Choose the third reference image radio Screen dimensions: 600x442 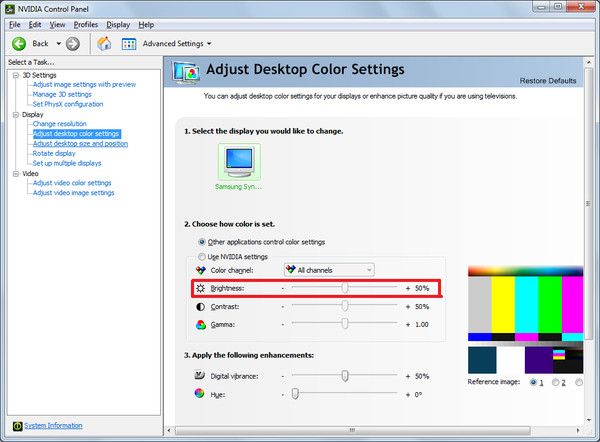(x=579, y=382)
